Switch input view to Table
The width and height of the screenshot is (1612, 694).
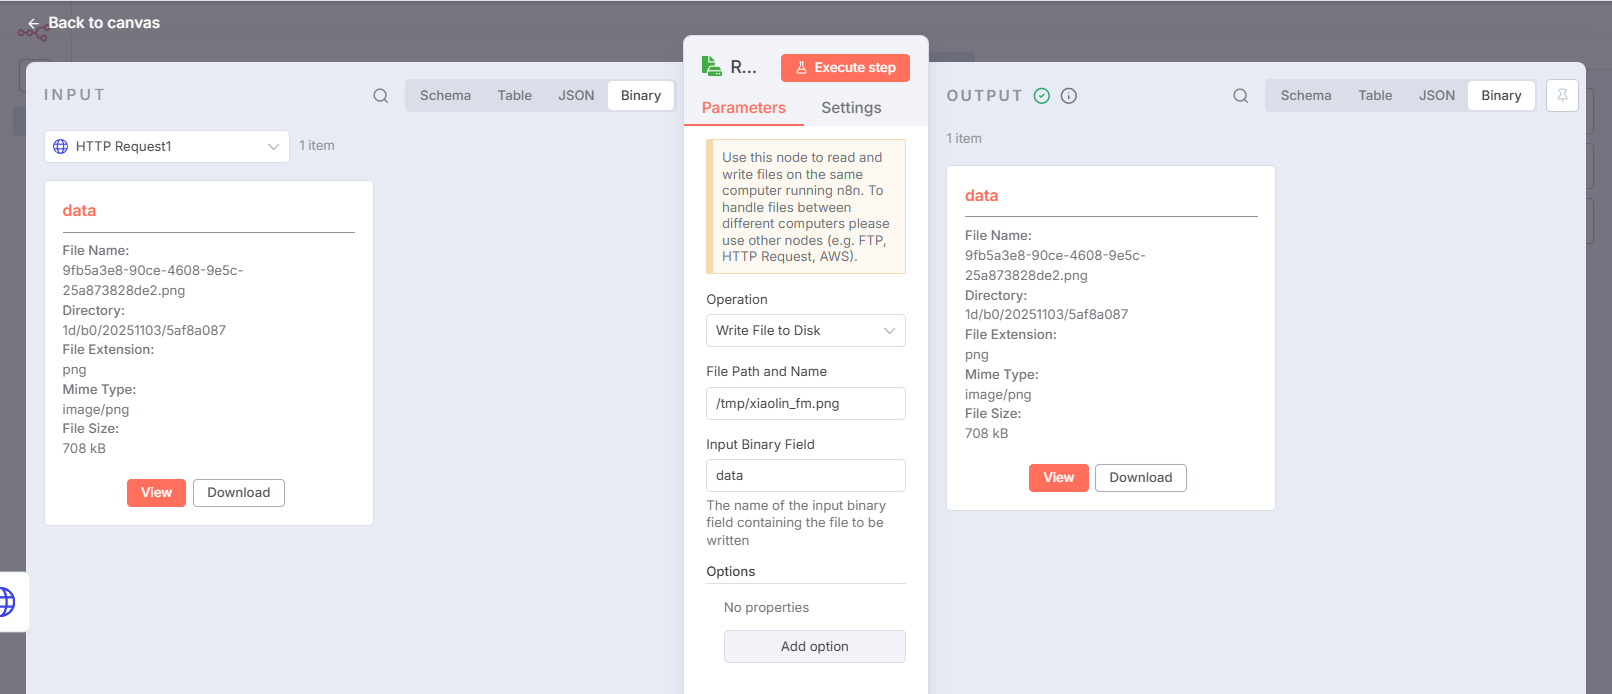click(x=515, y=96)
